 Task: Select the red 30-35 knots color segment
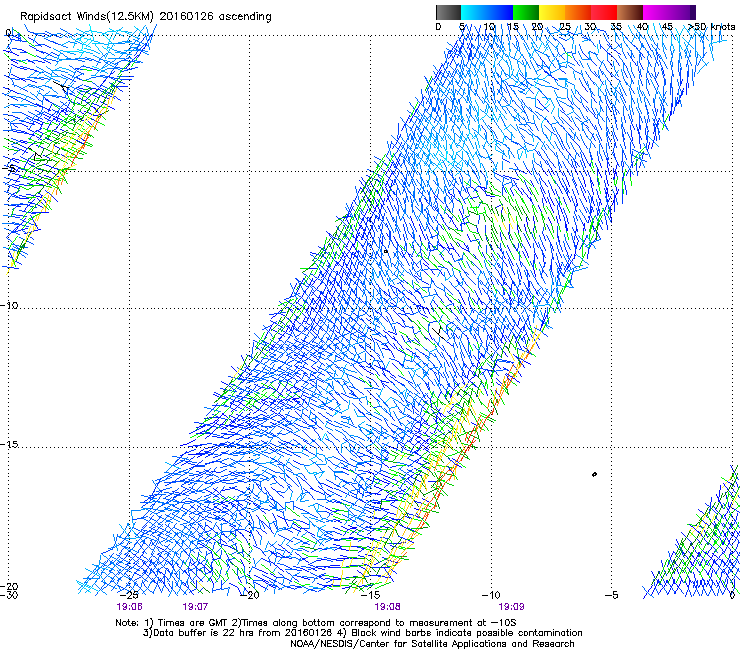[x=604, y=12]
